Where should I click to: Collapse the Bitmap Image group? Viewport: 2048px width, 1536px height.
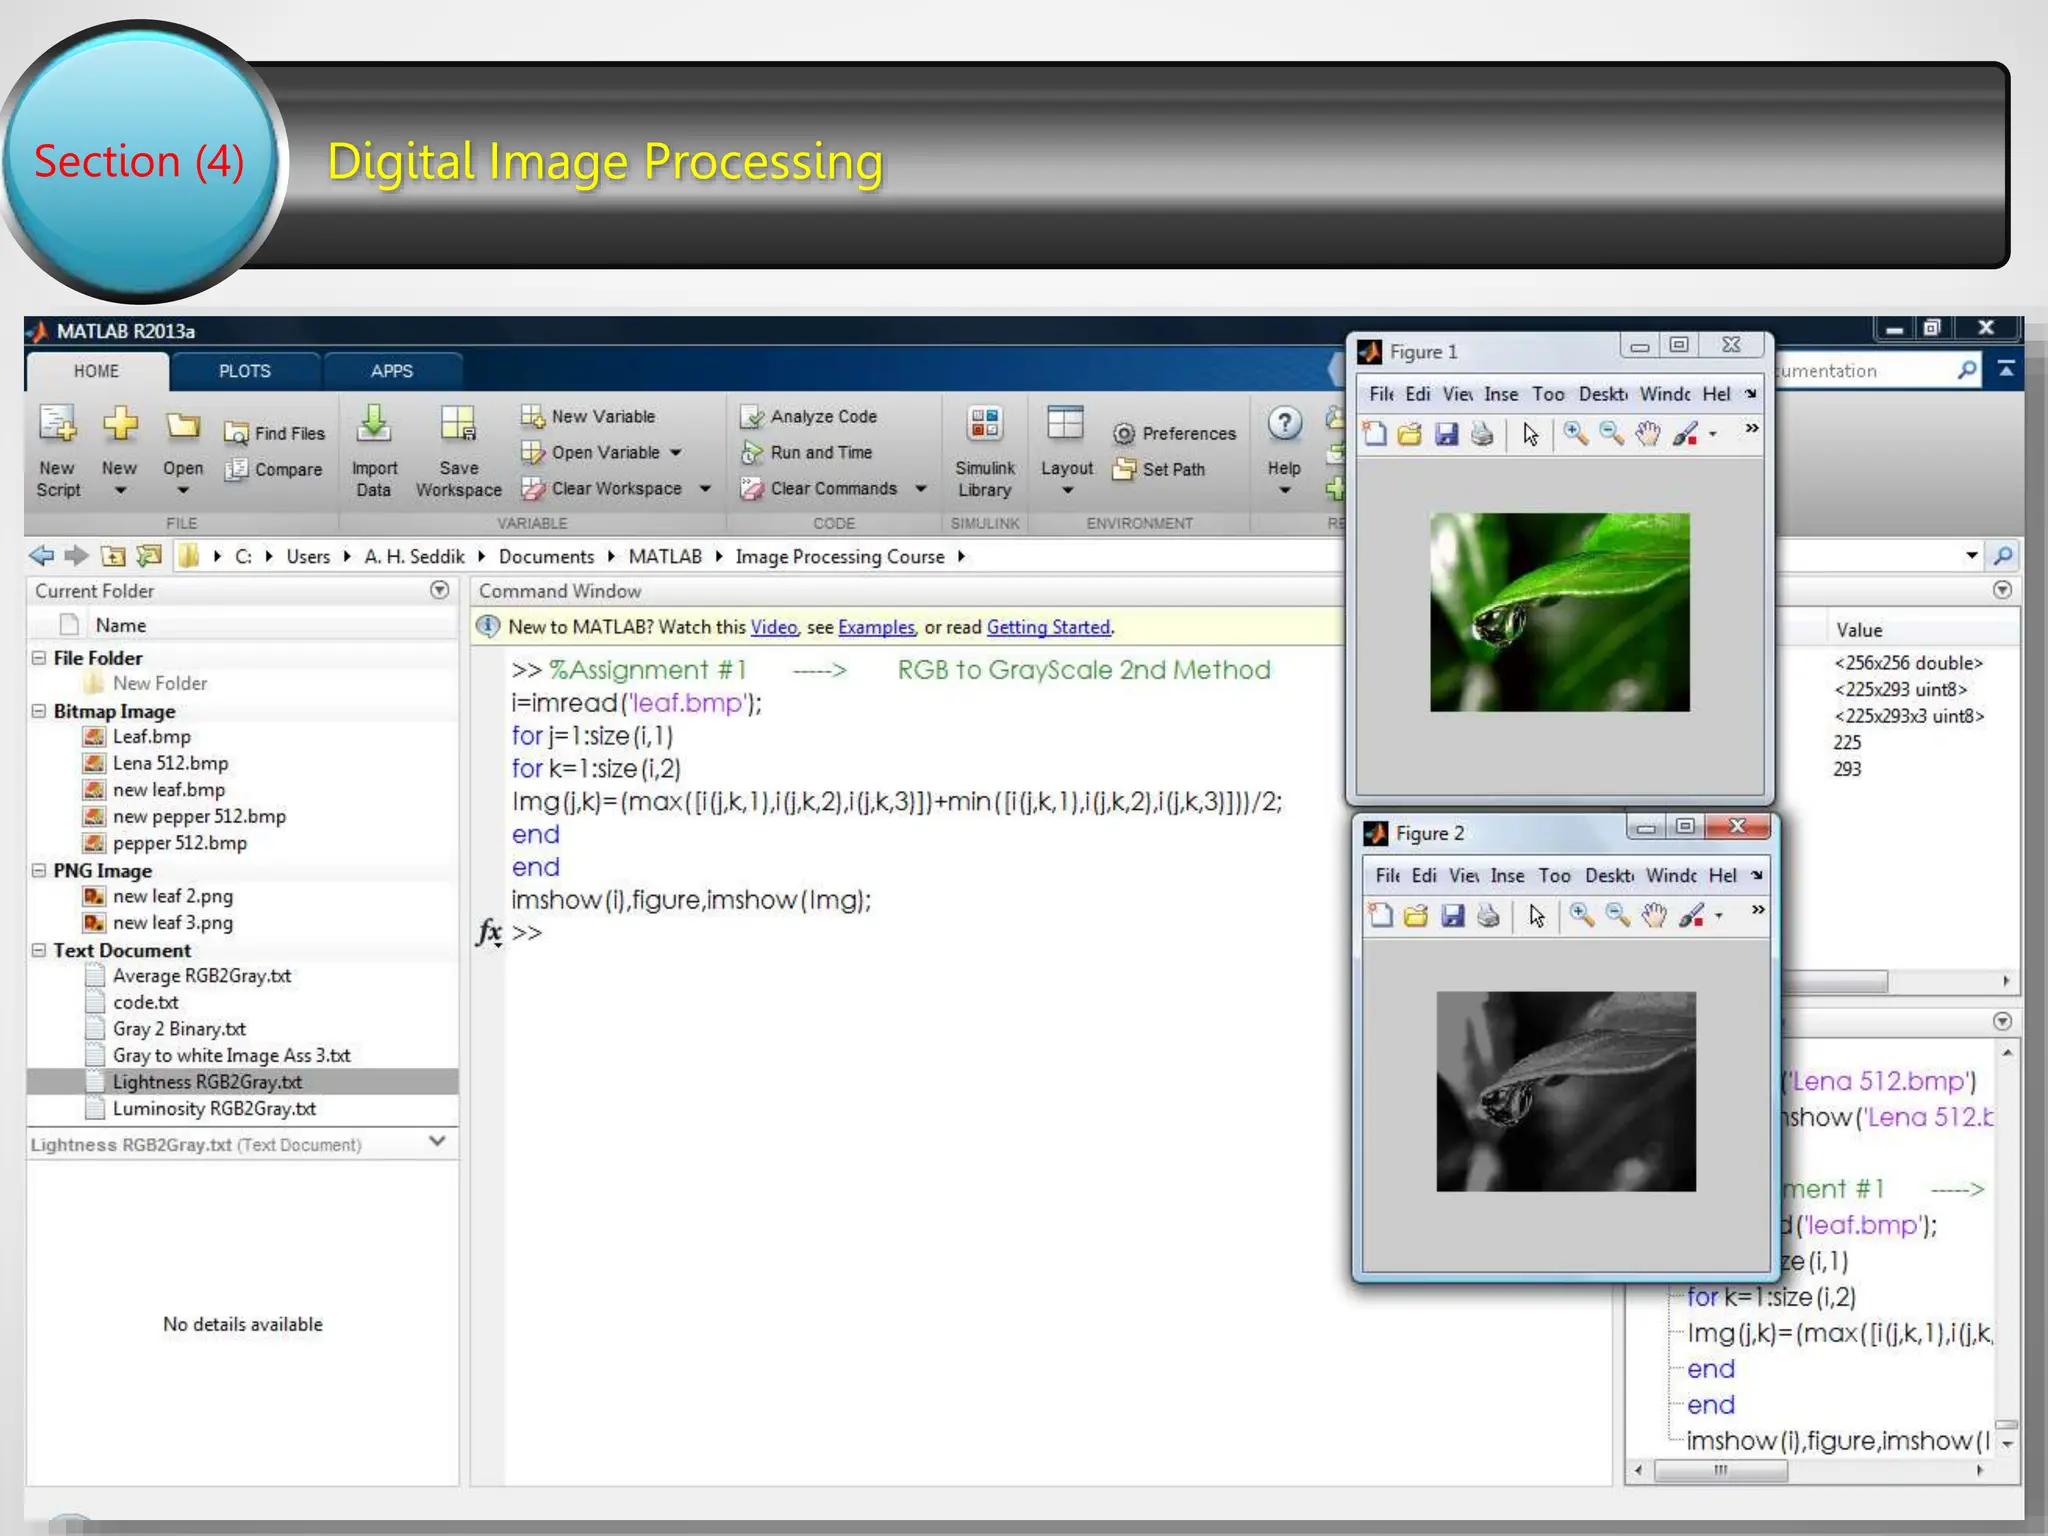tap(39, 711)
